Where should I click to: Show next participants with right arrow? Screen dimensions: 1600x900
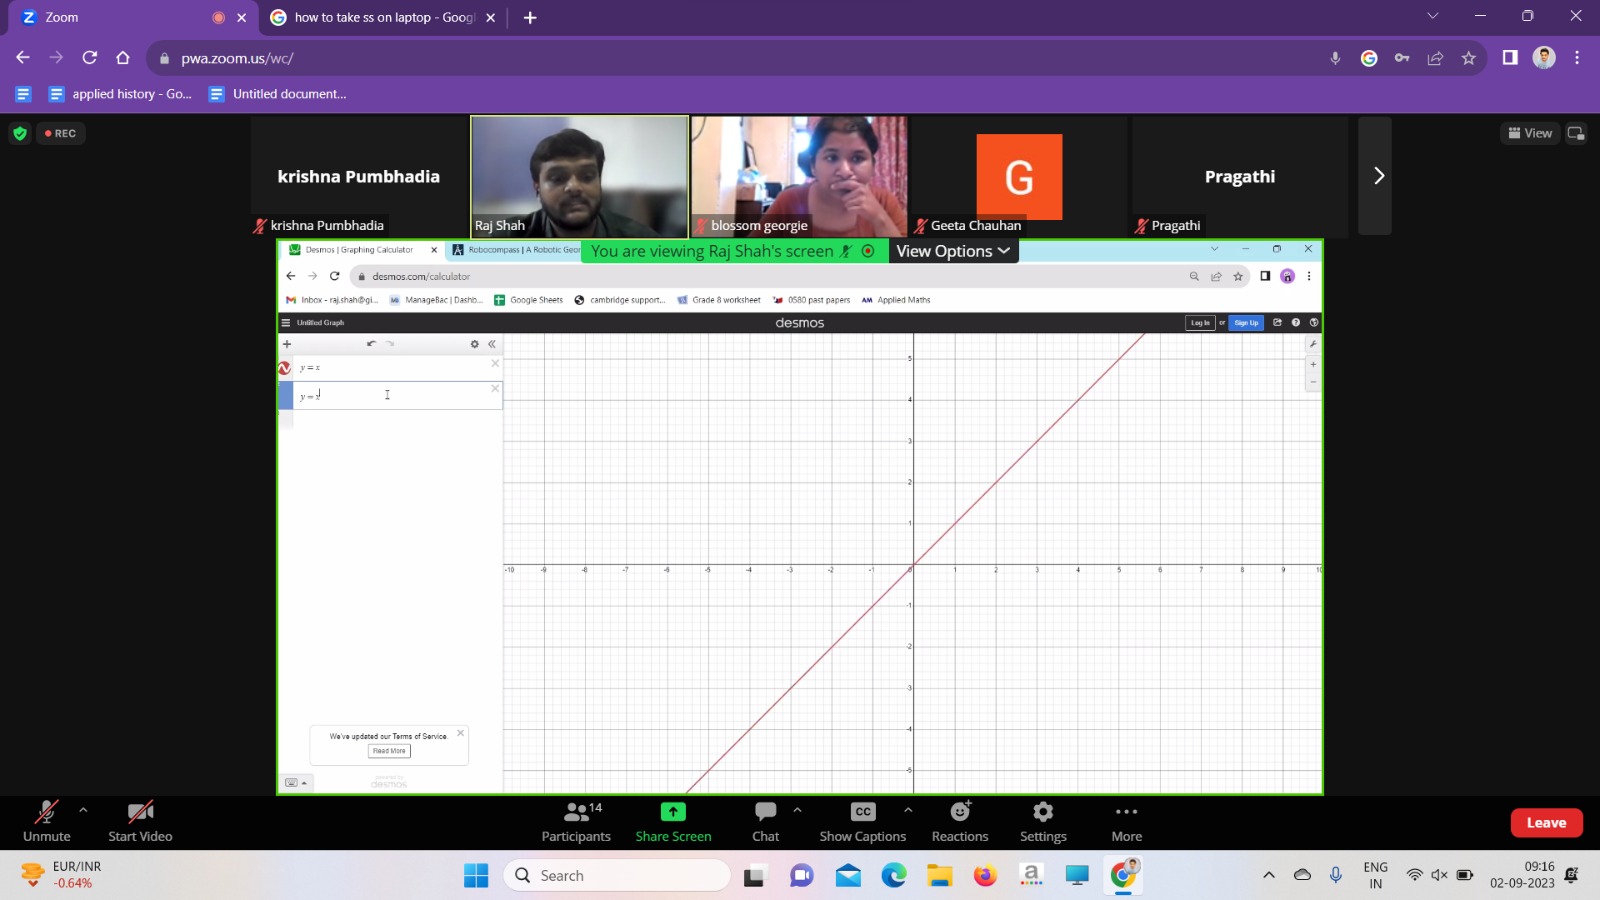point(1378,176)
